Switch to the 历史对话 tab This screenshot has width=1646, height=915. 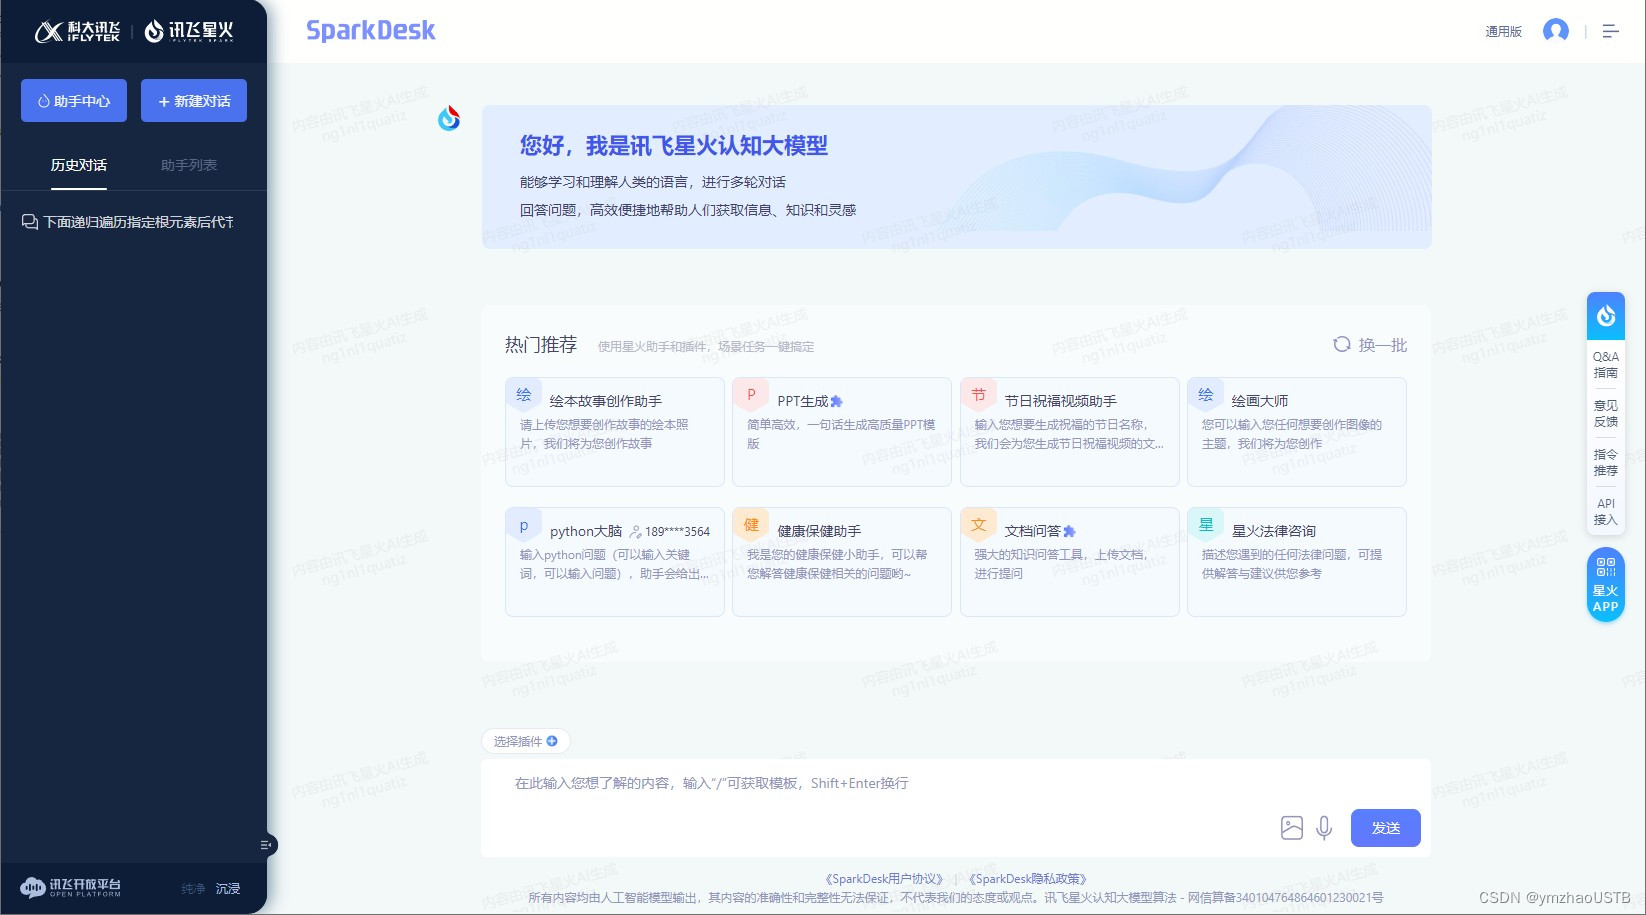coord(79,165)
